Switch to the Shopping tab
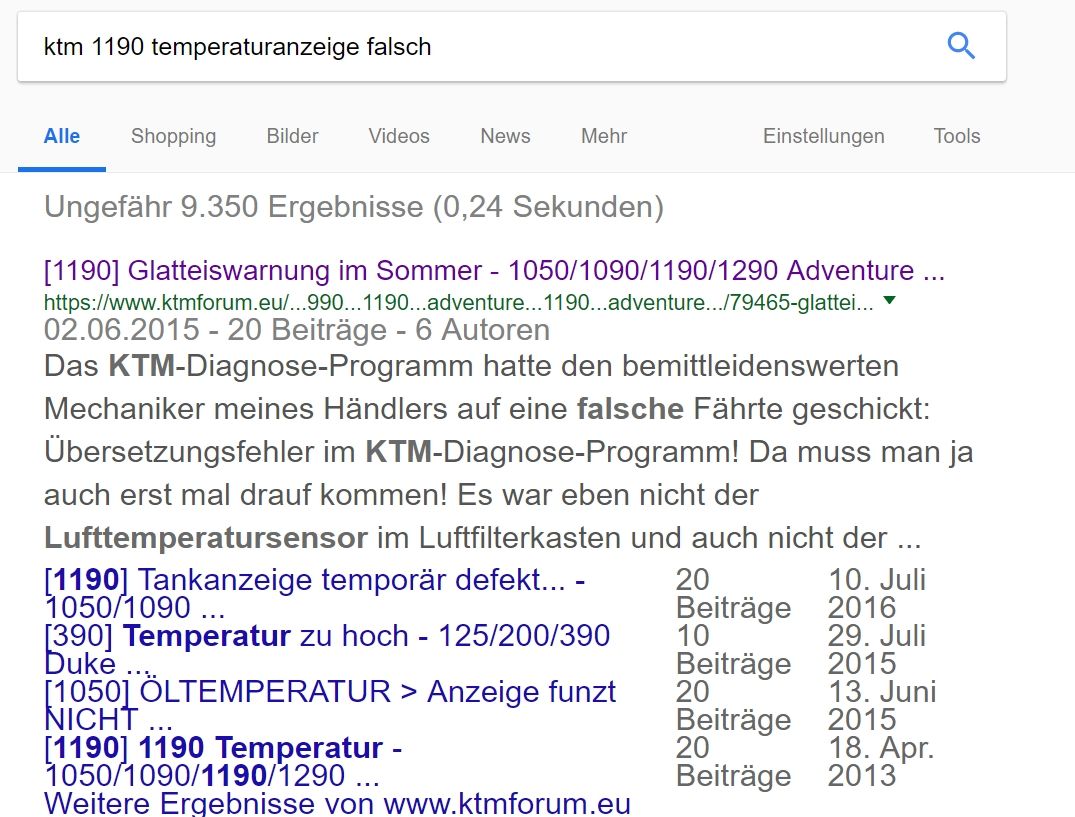The width and height of the screenshot is (1075, 817). [x=173, y=136]
